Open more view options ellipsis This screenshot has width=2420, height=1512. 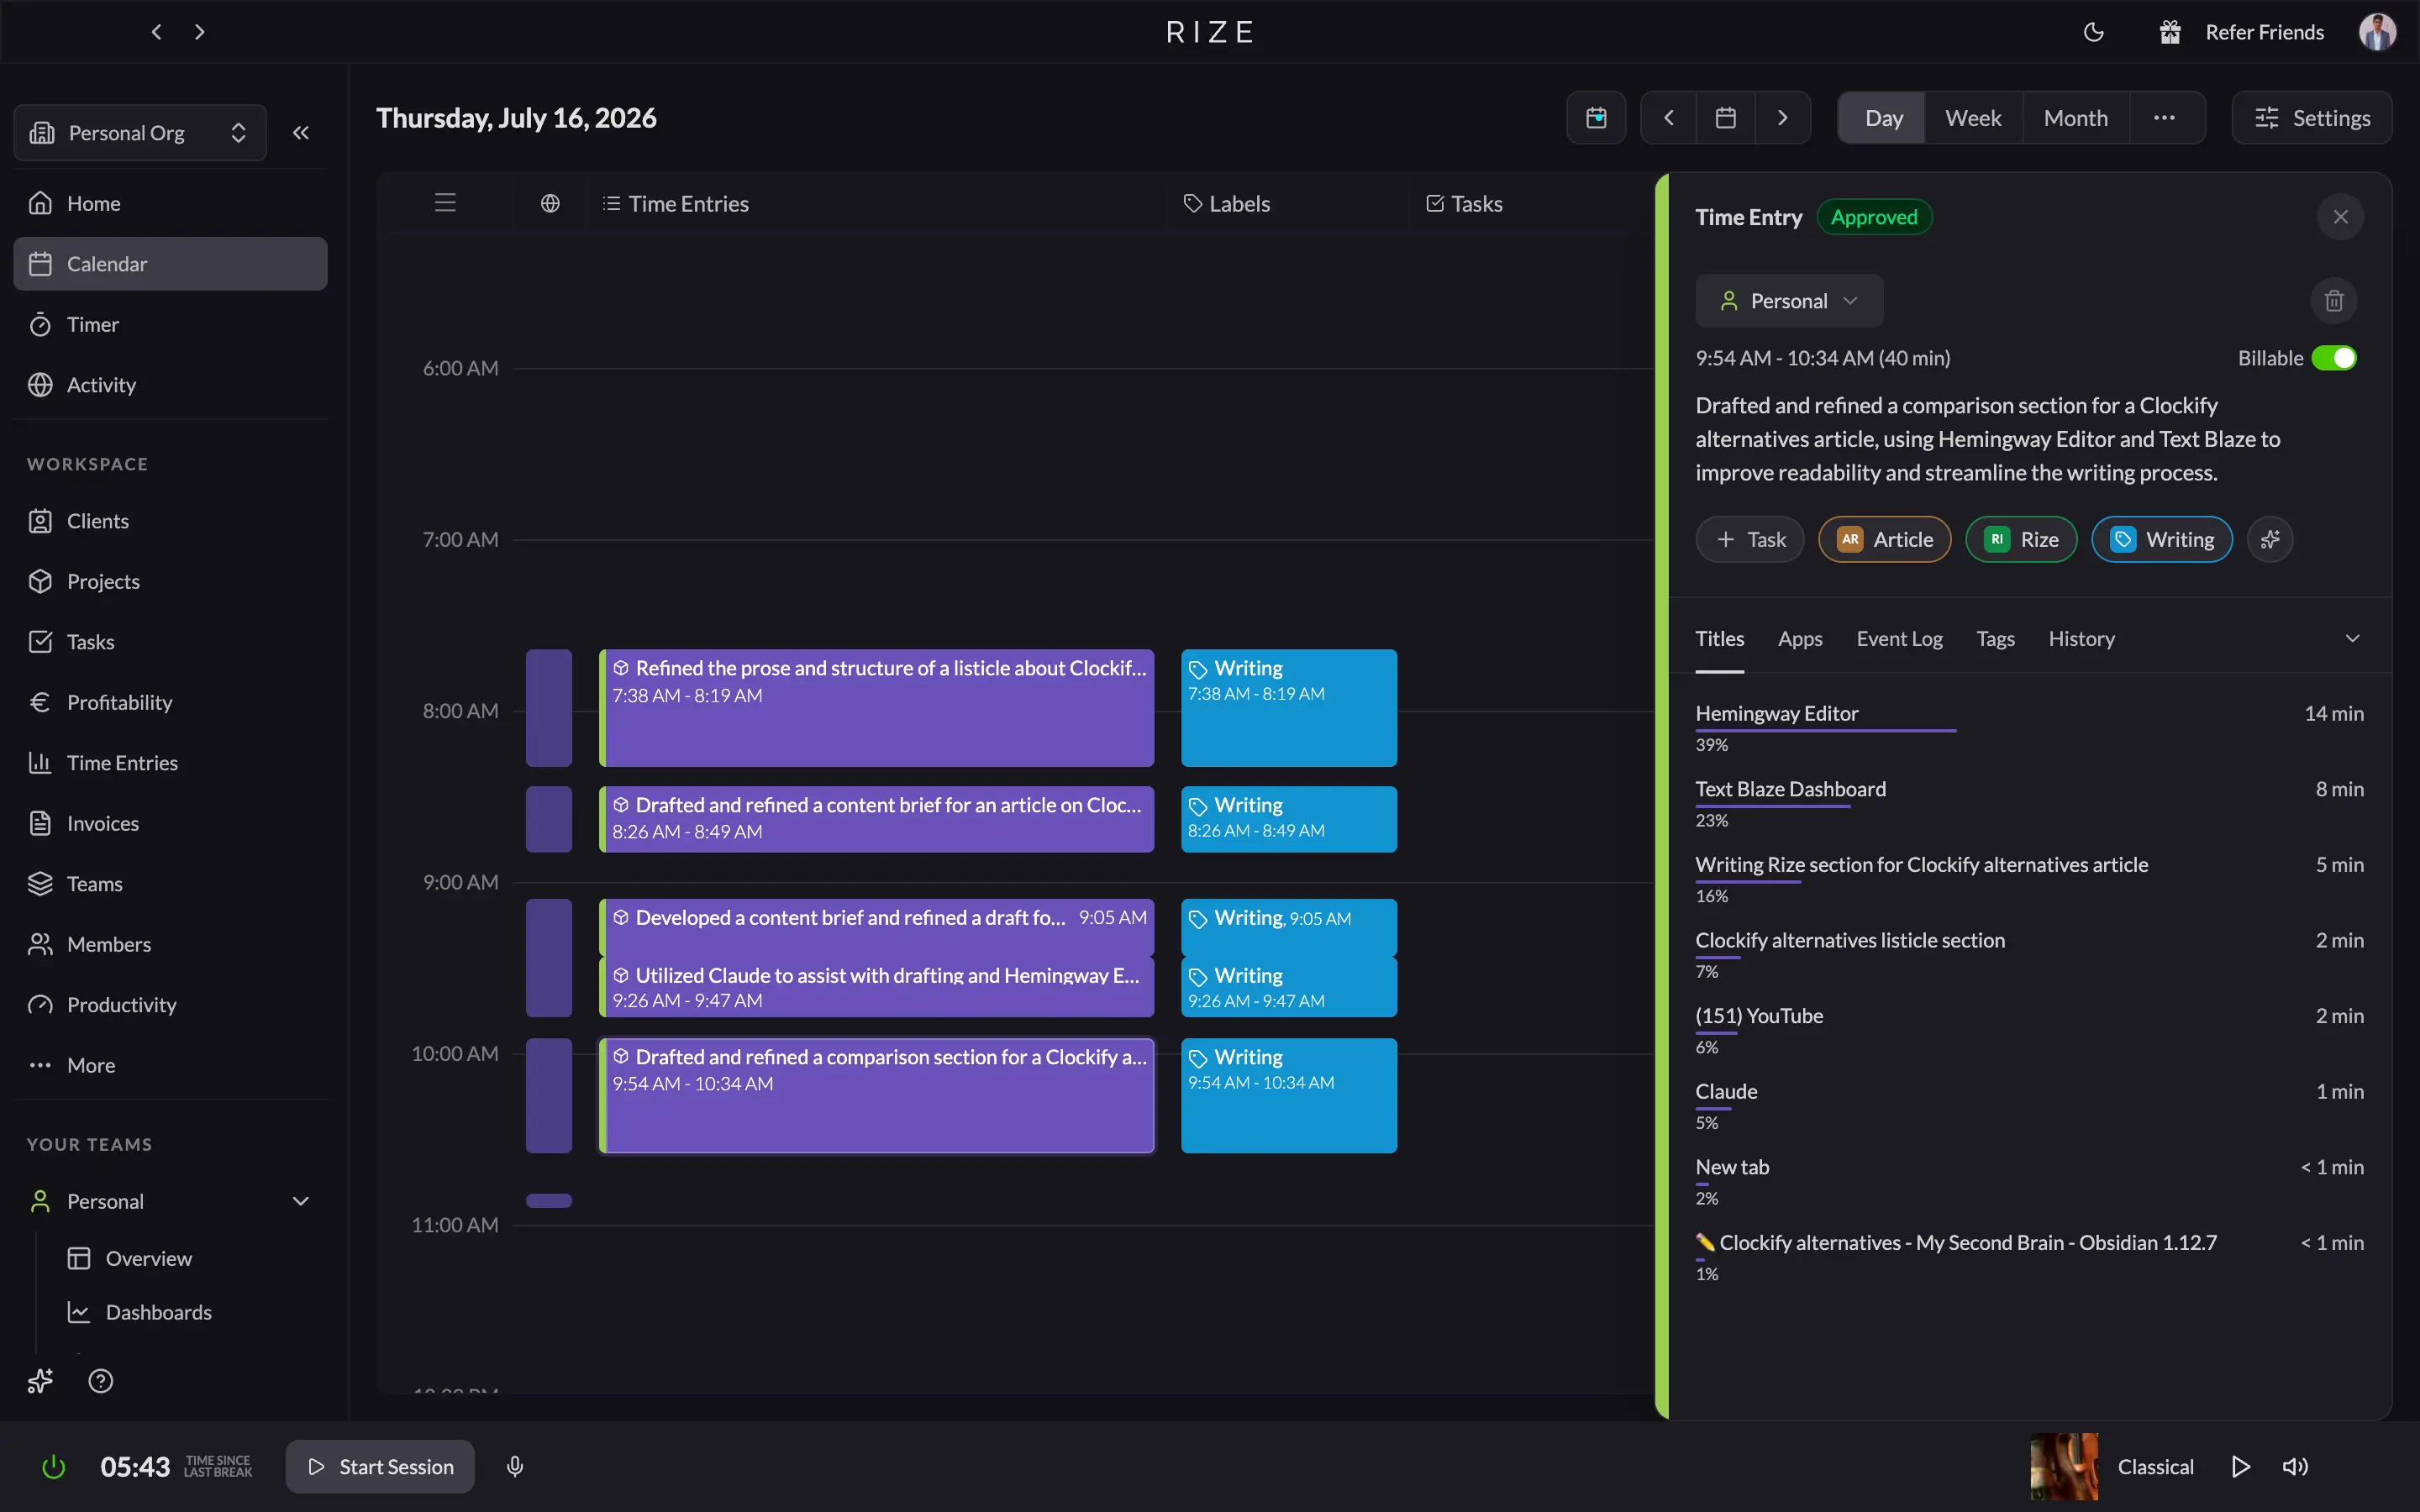(x=2165, y=118)
